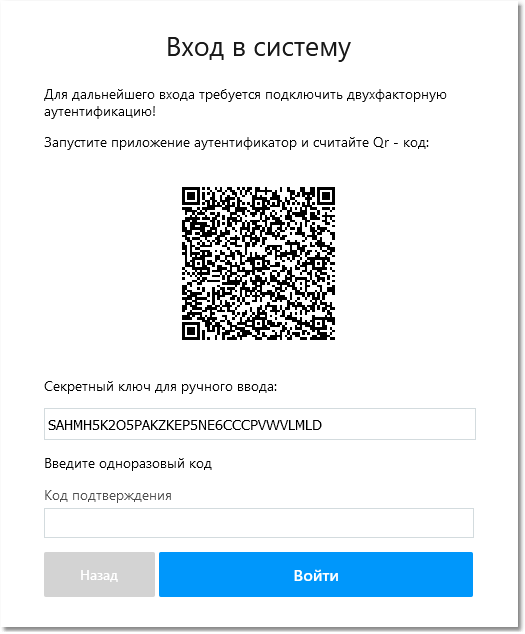Click the greyed Назад back button

click(99, 574)
